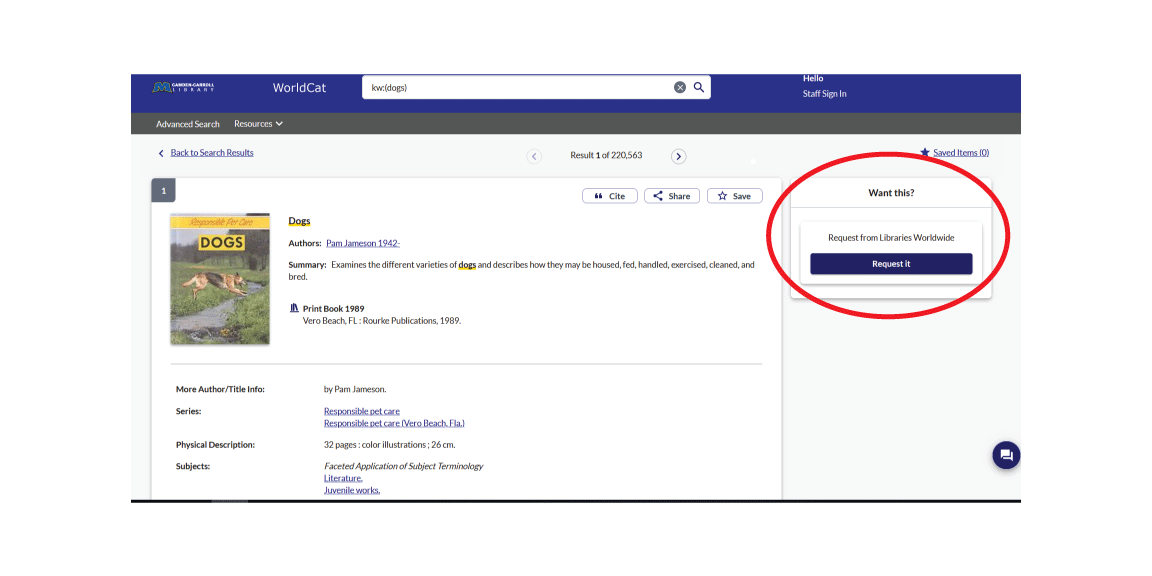
Task: Click the Camden-Carroll Library logo
Action: pos(183,87)
